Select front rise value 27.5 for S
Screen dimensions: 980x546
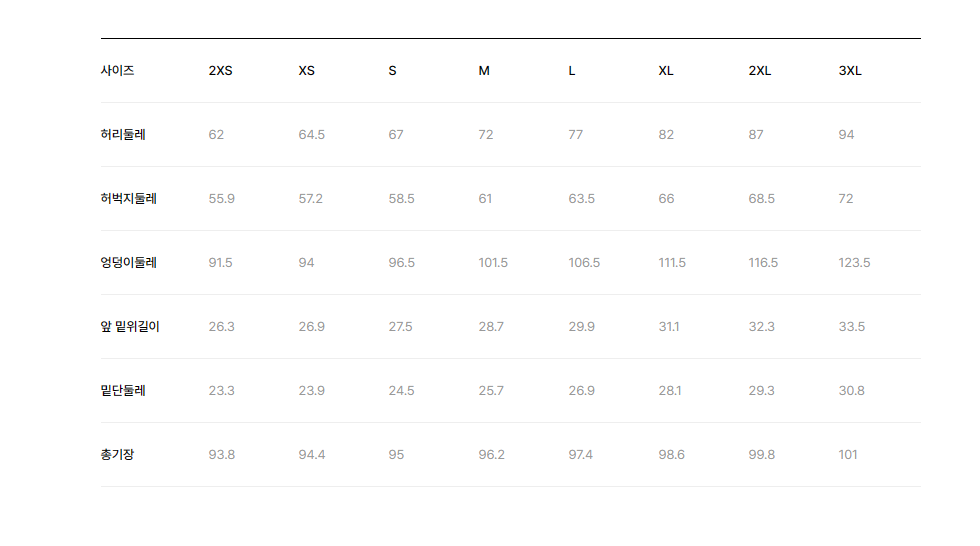[x=400, y=327]
